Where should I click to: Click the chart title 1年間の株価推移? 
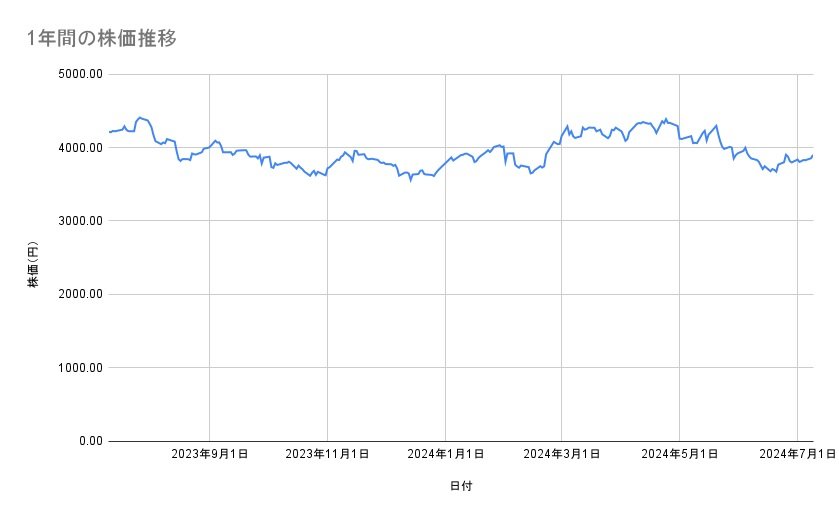103,38
